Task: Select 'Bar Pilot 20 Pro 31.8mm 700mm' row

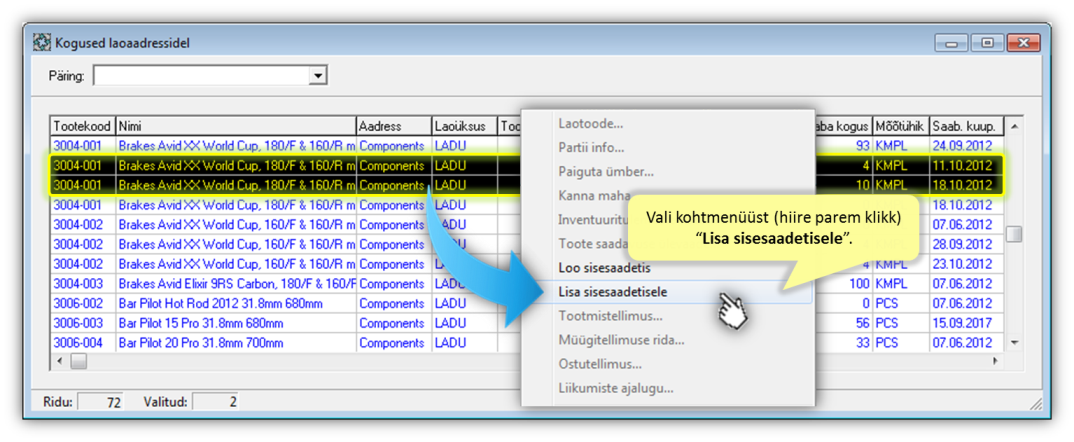Action: [x=527, y=343]
